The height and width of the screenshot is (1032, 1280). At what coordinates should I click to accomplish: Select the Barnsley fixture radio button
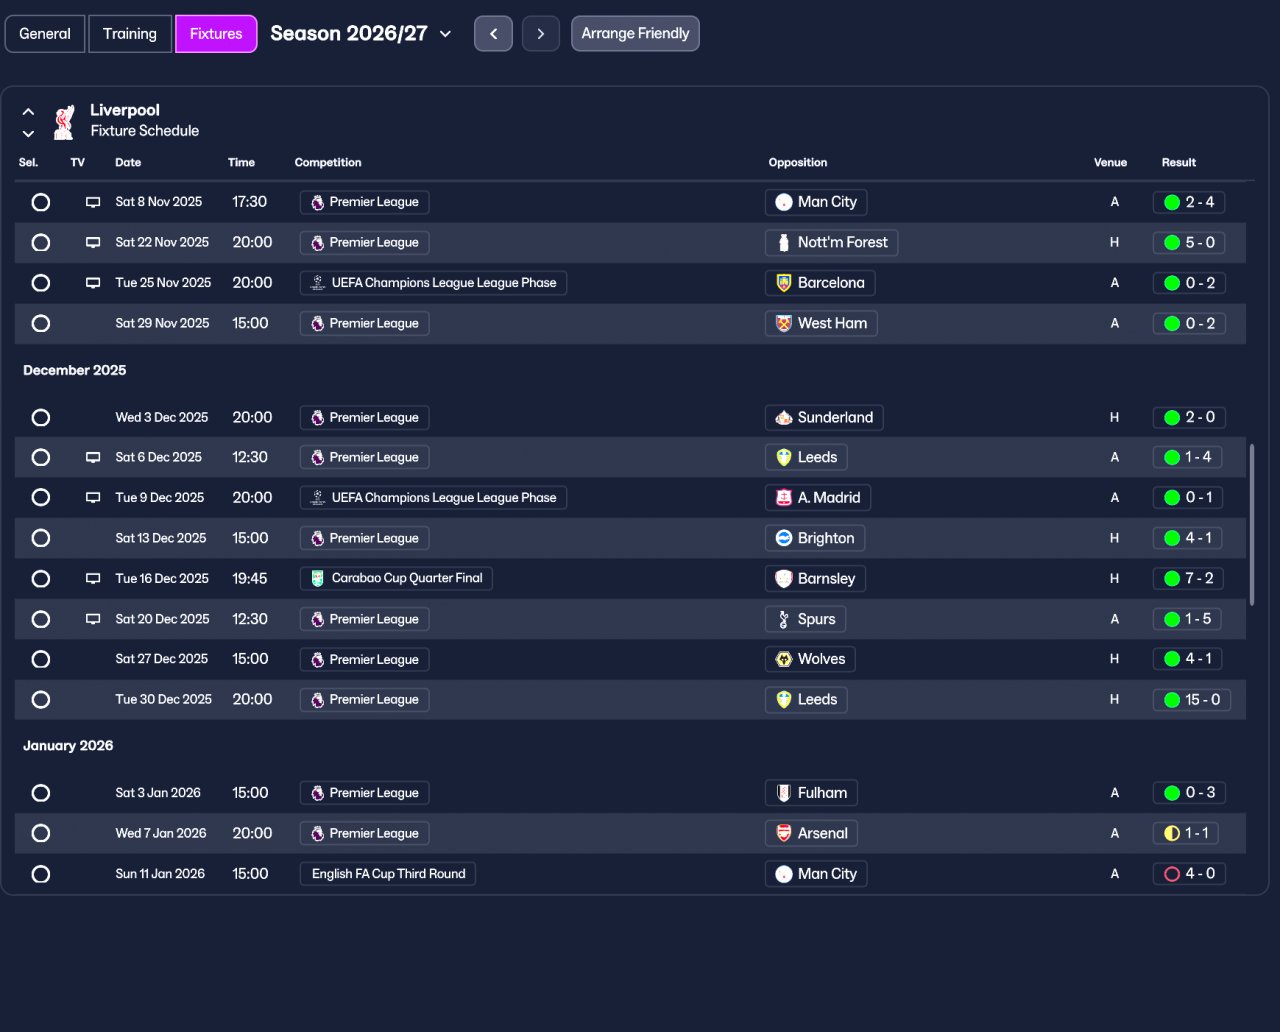pos(41,578)
